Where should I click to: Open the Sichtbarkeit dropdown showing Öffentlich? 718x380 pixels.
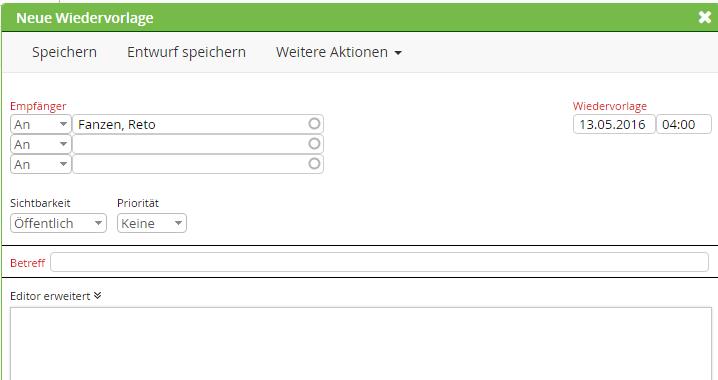[58, 223]
